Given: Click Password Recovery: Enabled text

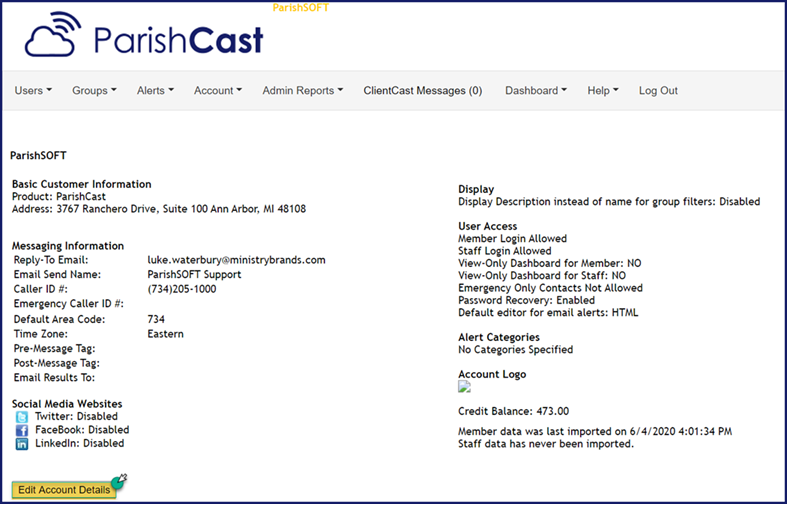Looking at the screenshot, I should pos(527,300).
